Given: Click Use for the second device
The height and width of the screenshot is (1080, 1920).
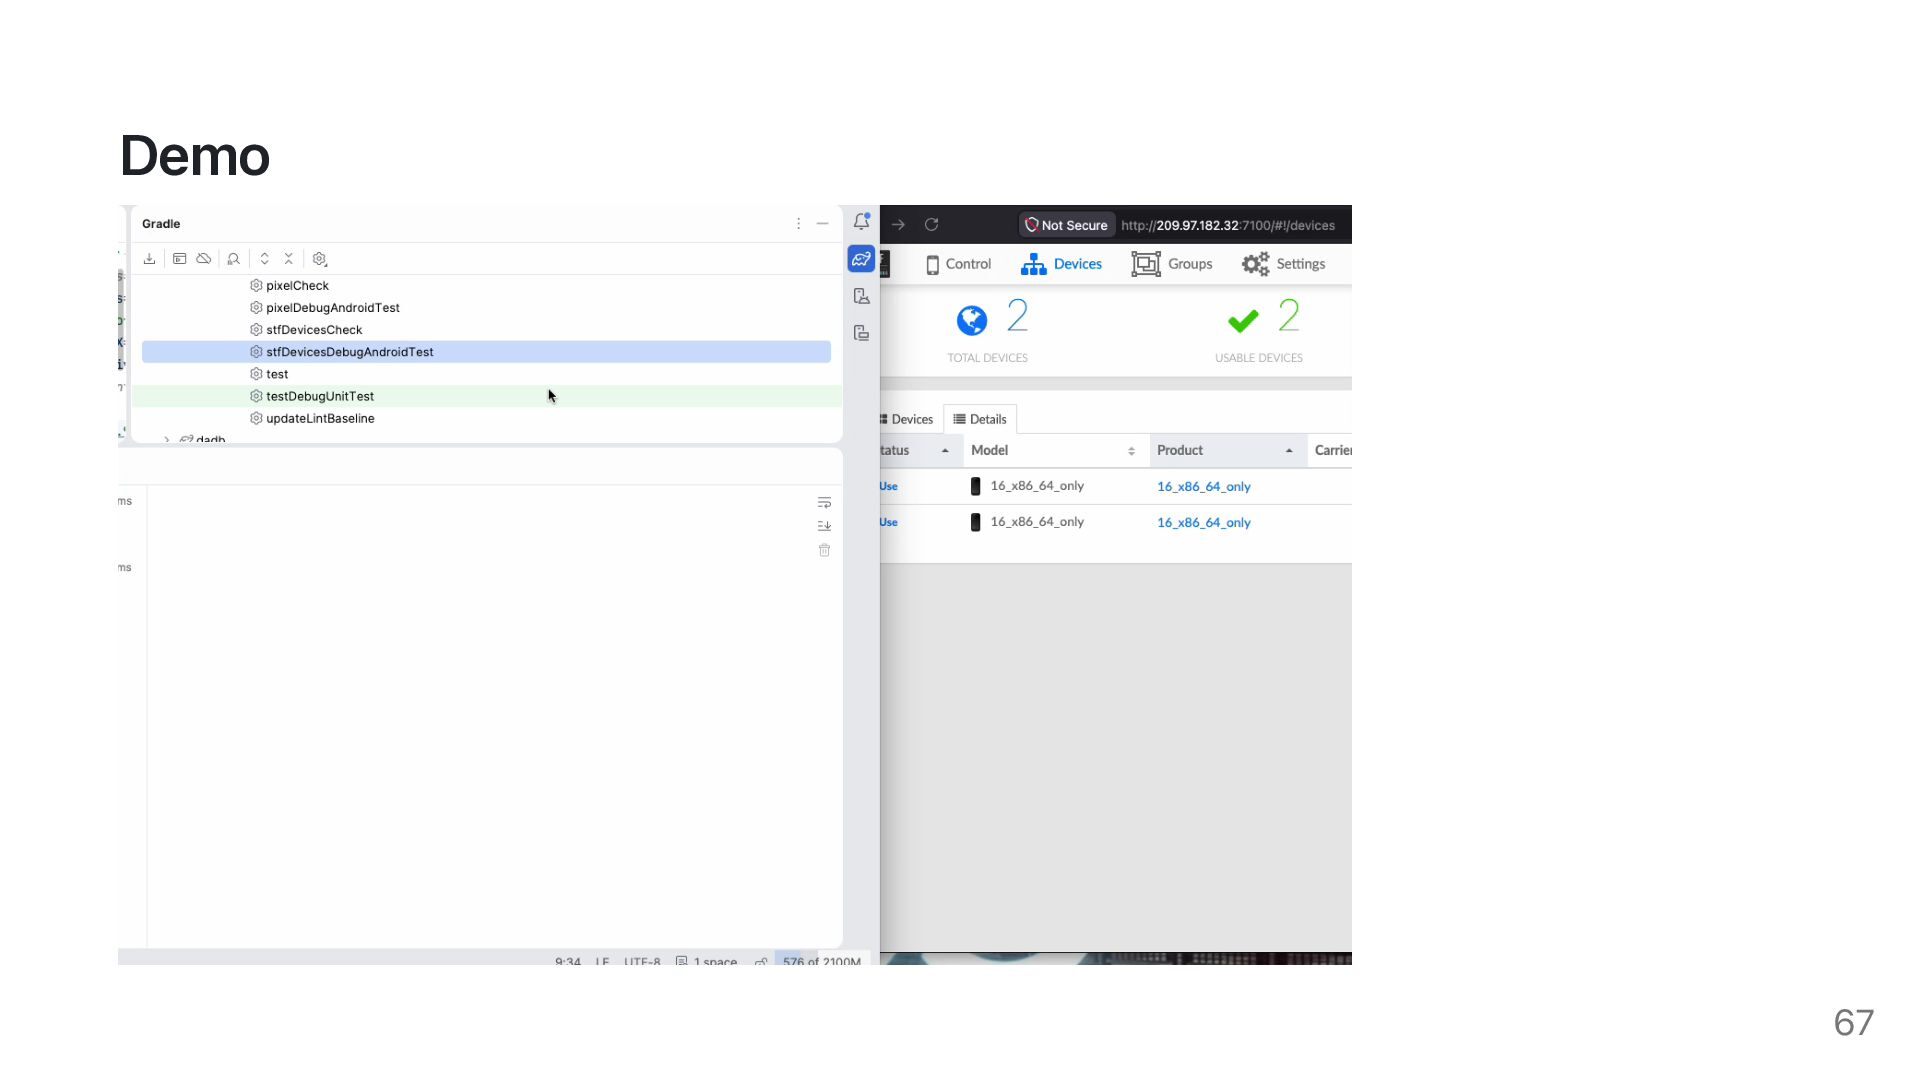Looking at the screenshot, I should pyautogui.click(x=889, y=522).
